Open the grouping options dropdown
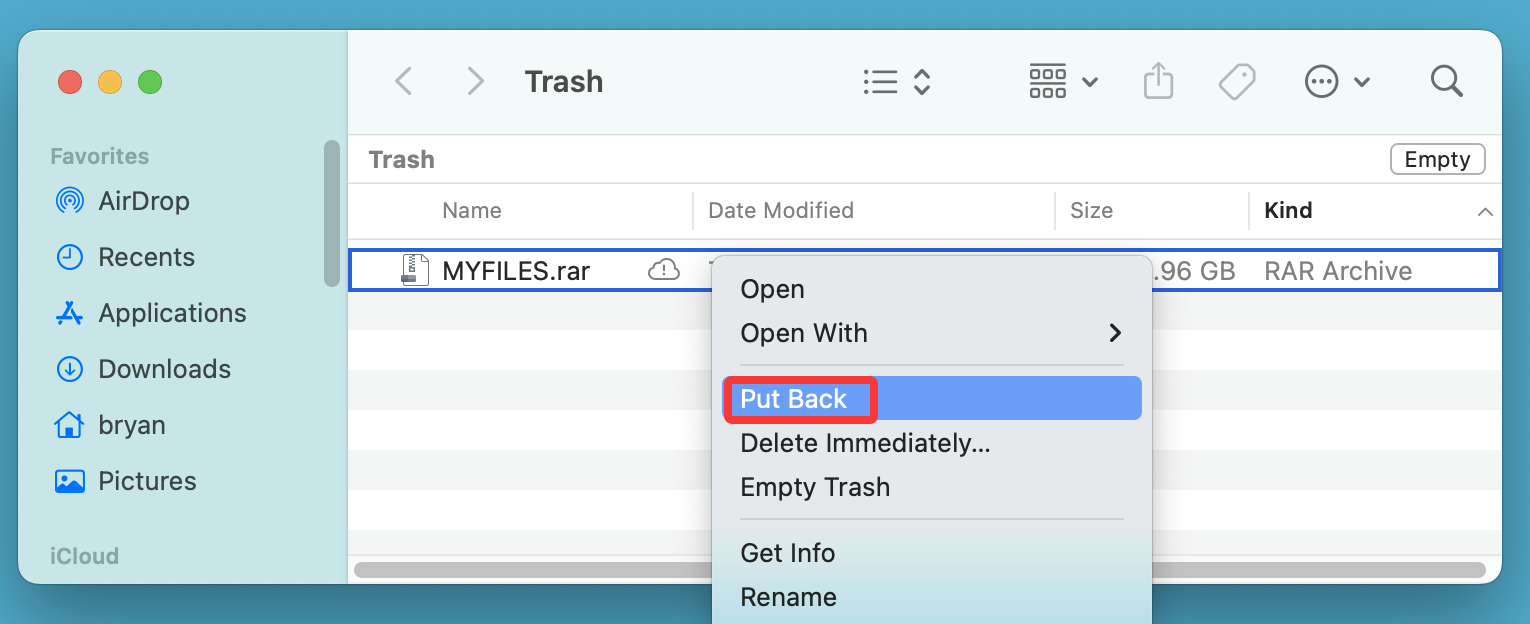Screen dimensions: 1530x624 [x=1063, y=81]
